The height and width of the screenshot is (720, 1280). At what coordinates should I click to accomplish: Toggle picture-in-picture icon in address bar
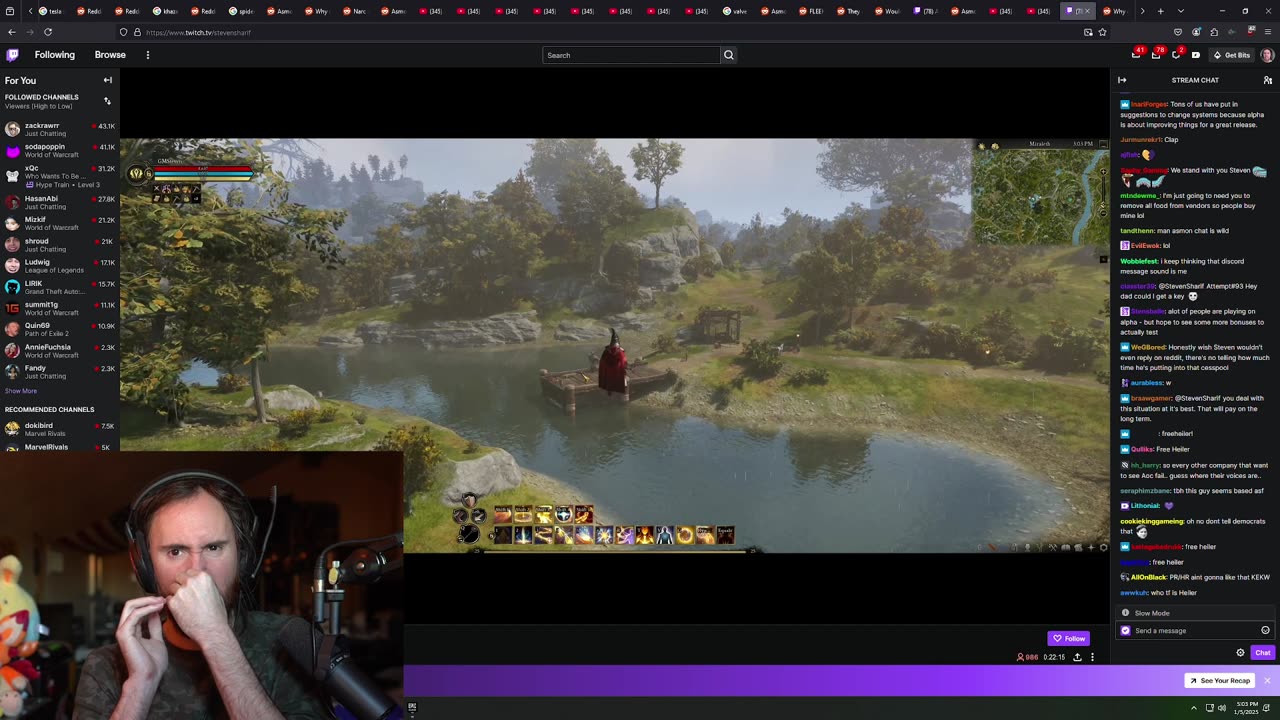[1088, 32]
